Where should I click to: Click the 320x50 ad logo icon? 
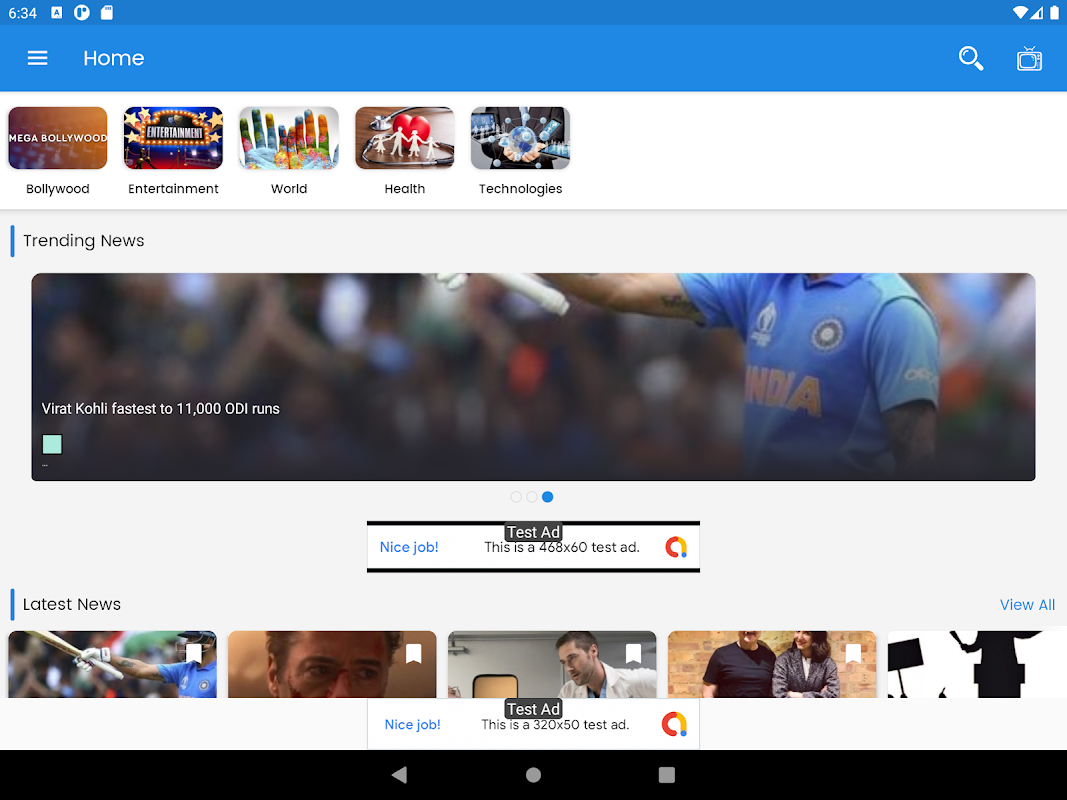coord(674,724)
